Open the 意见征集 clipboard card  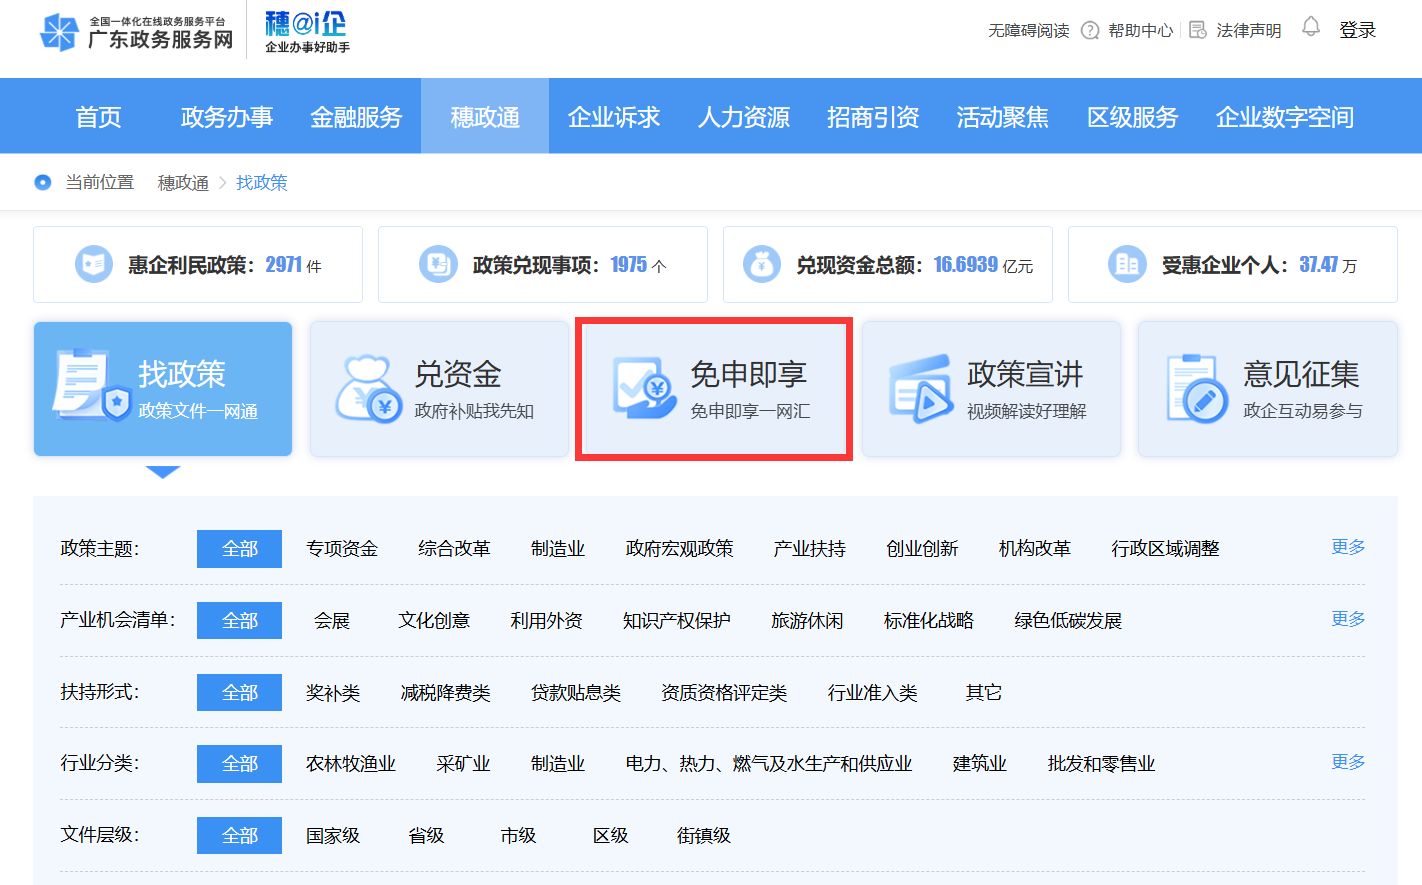pos(1267,389)
